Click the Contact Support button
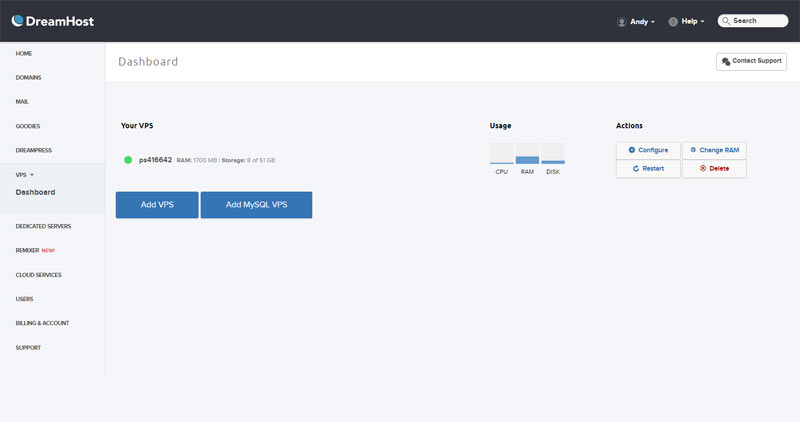 [751, 61]
